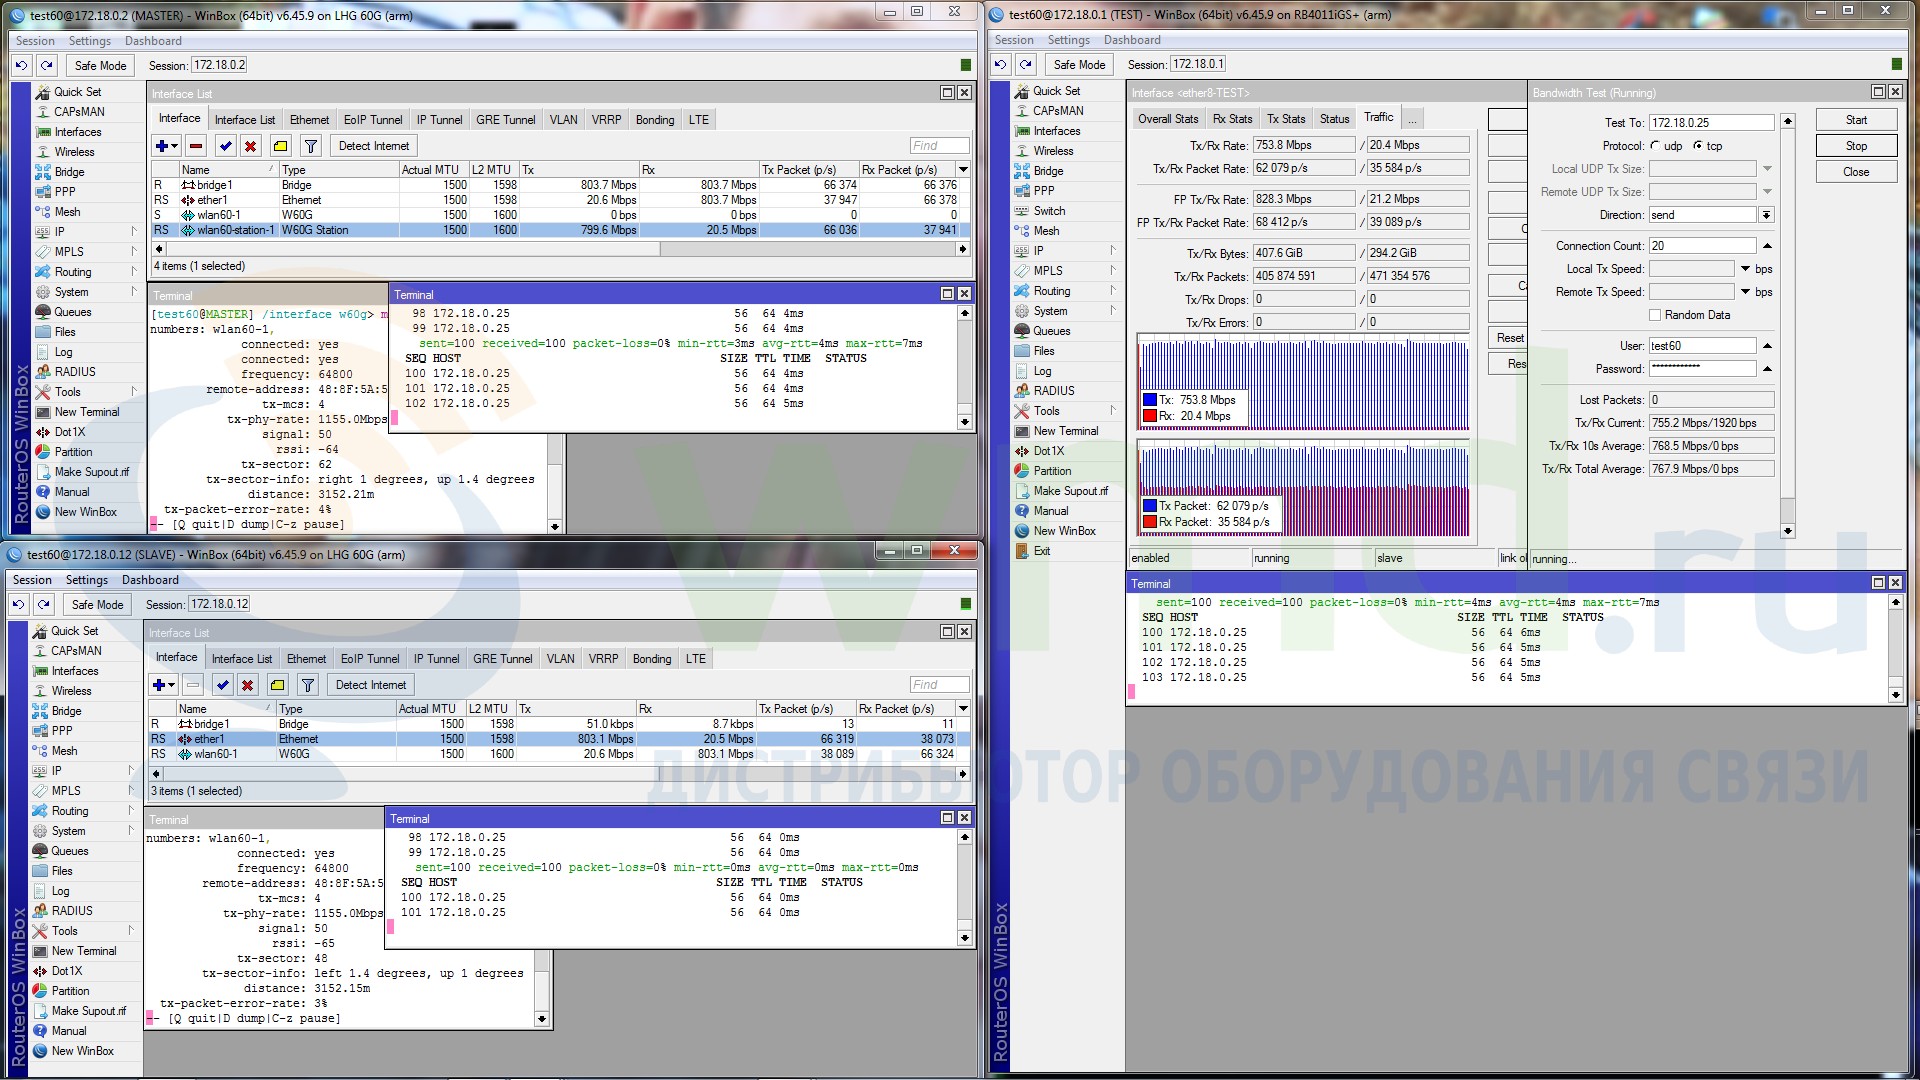Expand the Routing submenu in MASTER sidebar
The image size is (1920, 1080).
click(x=134, y=272)
